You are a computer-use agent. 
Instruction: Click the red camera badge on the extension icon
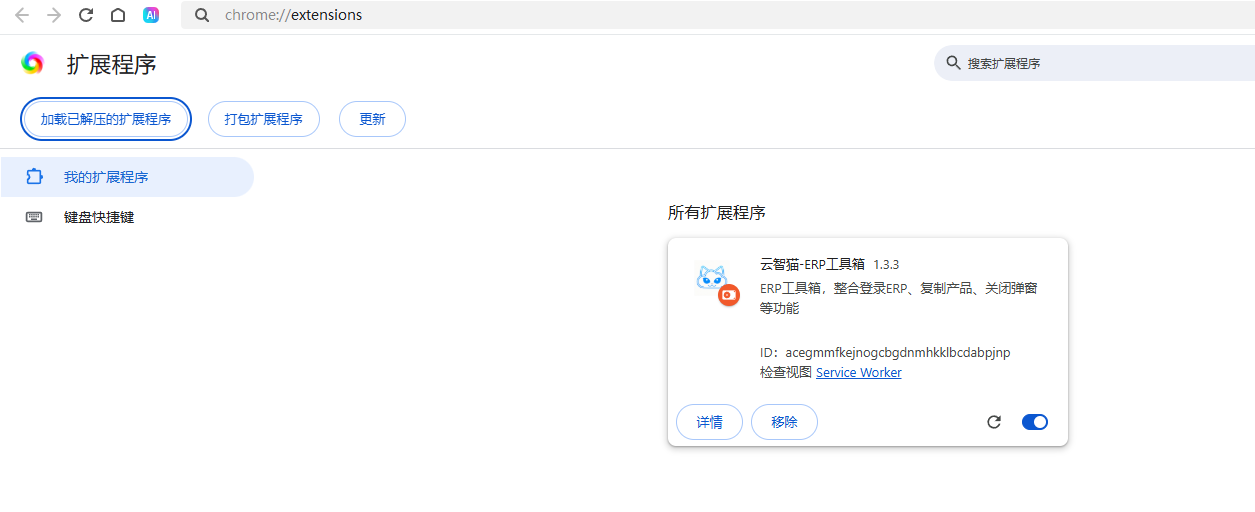[x=729, y=295]
